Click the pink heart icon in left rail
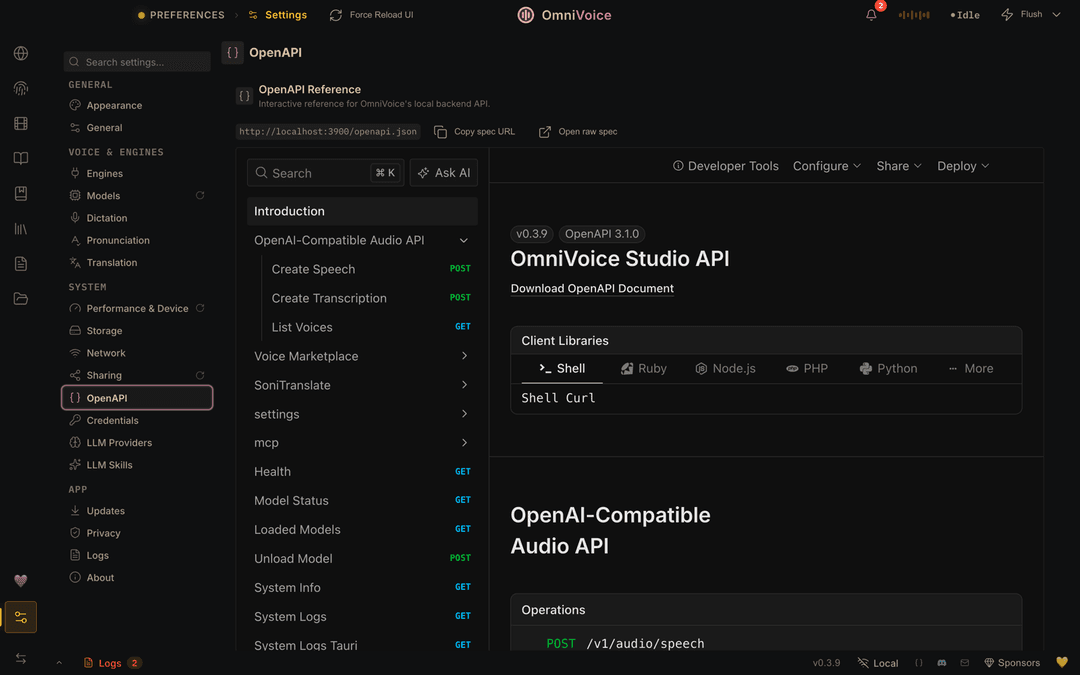 [x=21, y=581]
